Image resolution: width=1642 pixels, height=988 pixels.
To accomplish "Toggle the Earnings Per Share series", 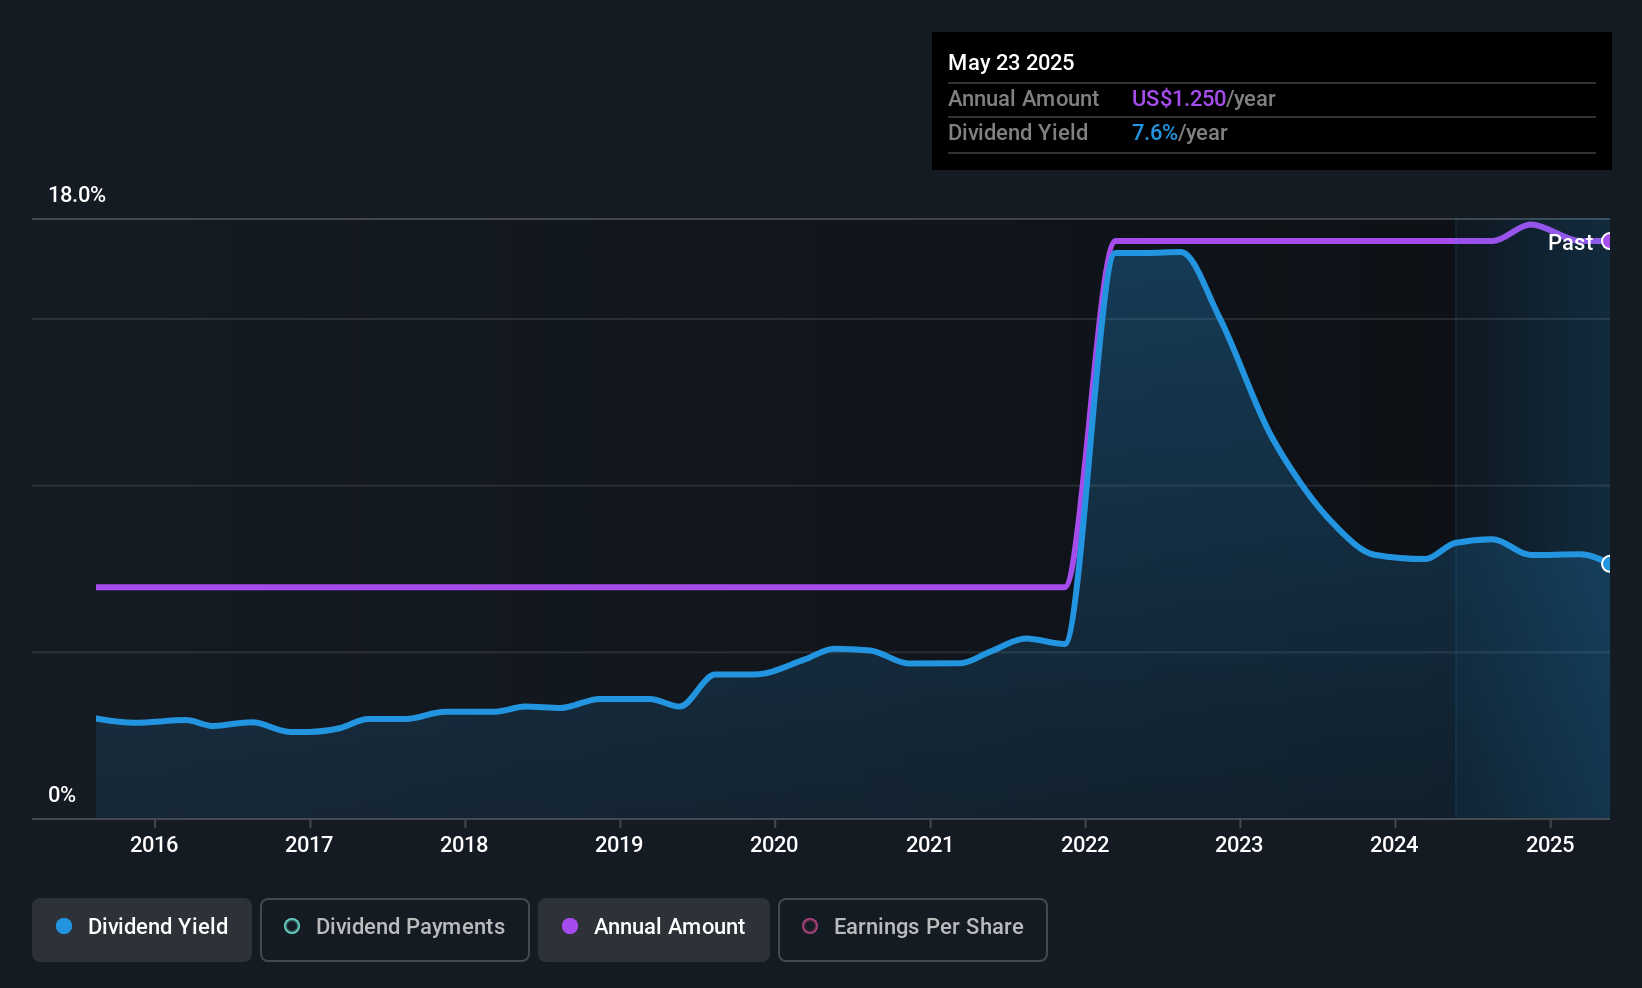I will coord(913,930).
